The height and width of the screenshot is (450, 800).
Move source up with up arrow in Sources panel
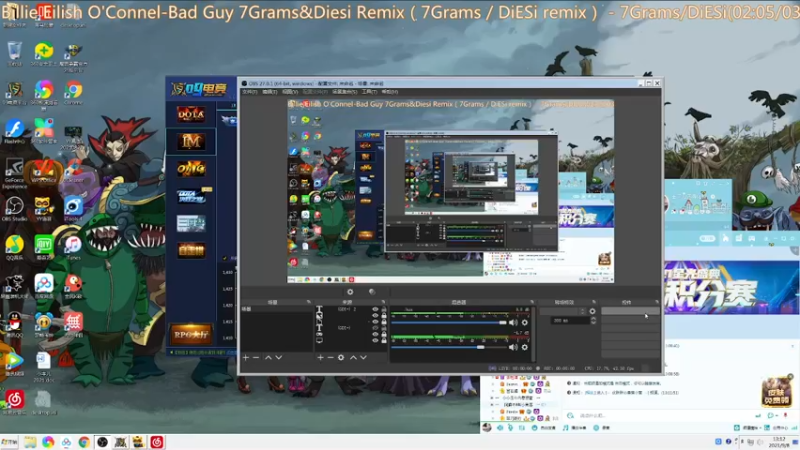pos(353,358)
